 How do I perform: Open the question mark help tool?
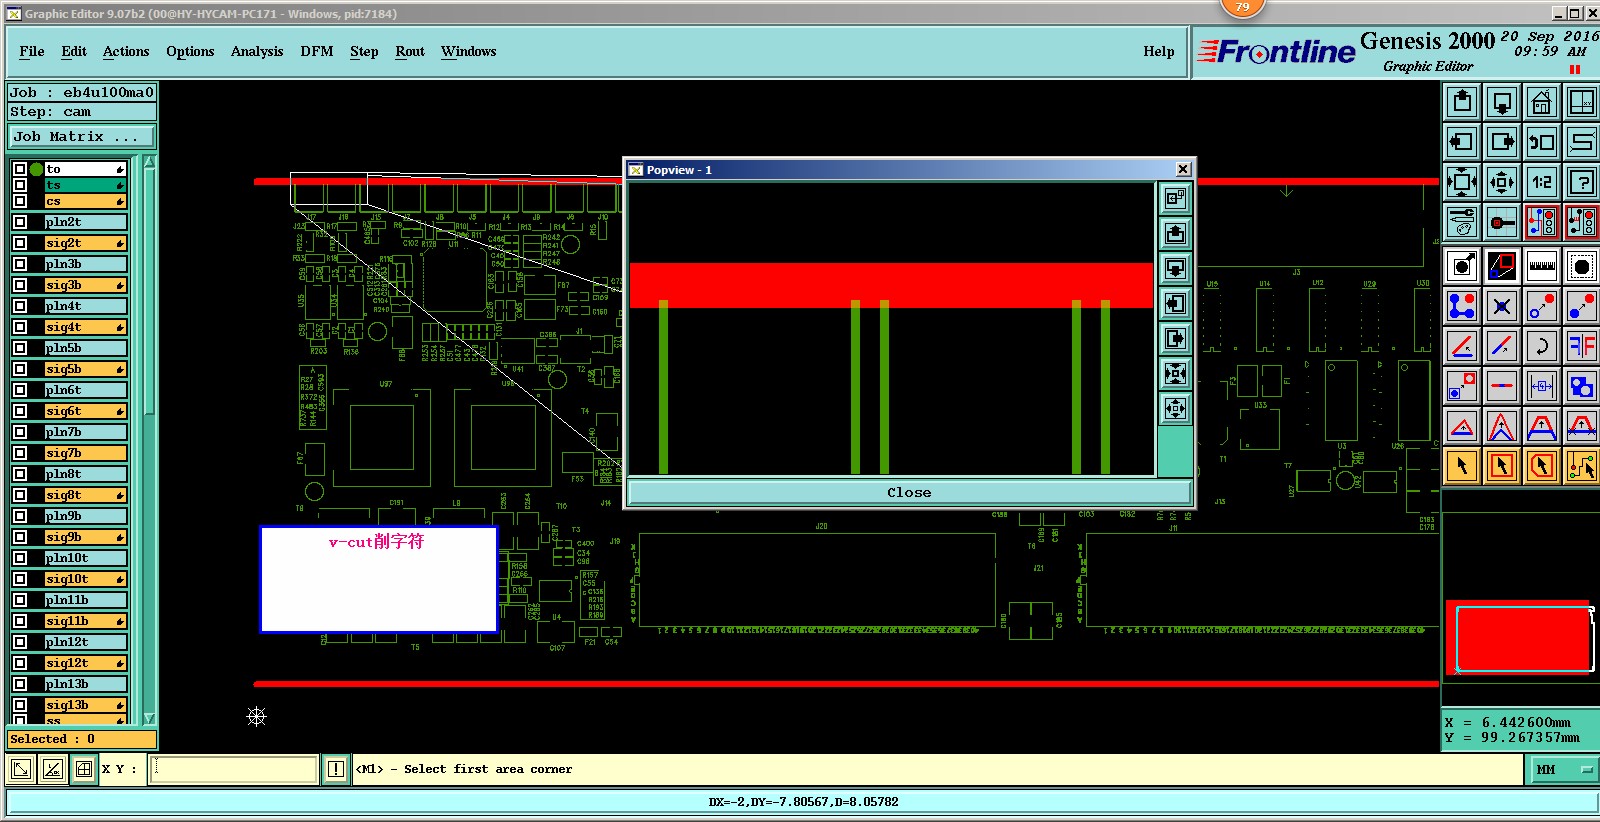coord(1581,182)
